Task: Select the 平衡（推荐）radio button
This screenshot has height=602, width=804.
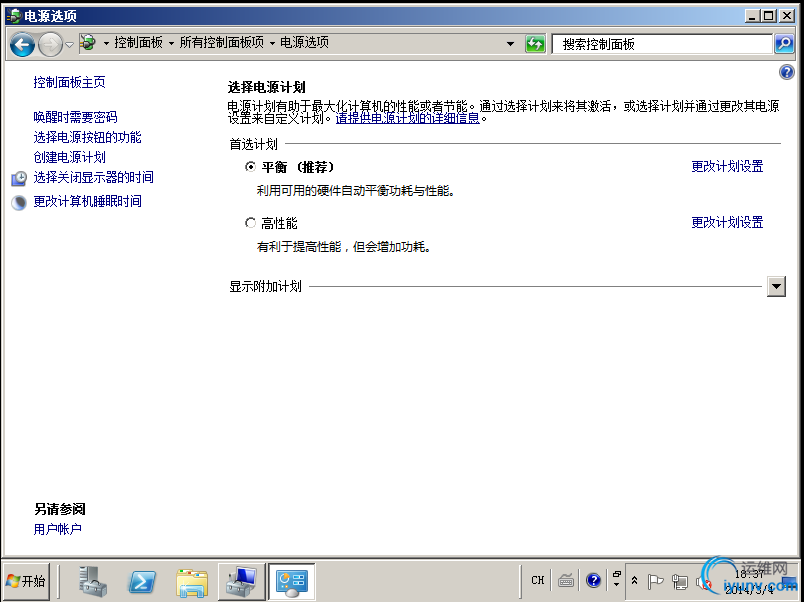Action: click(250, 167)
